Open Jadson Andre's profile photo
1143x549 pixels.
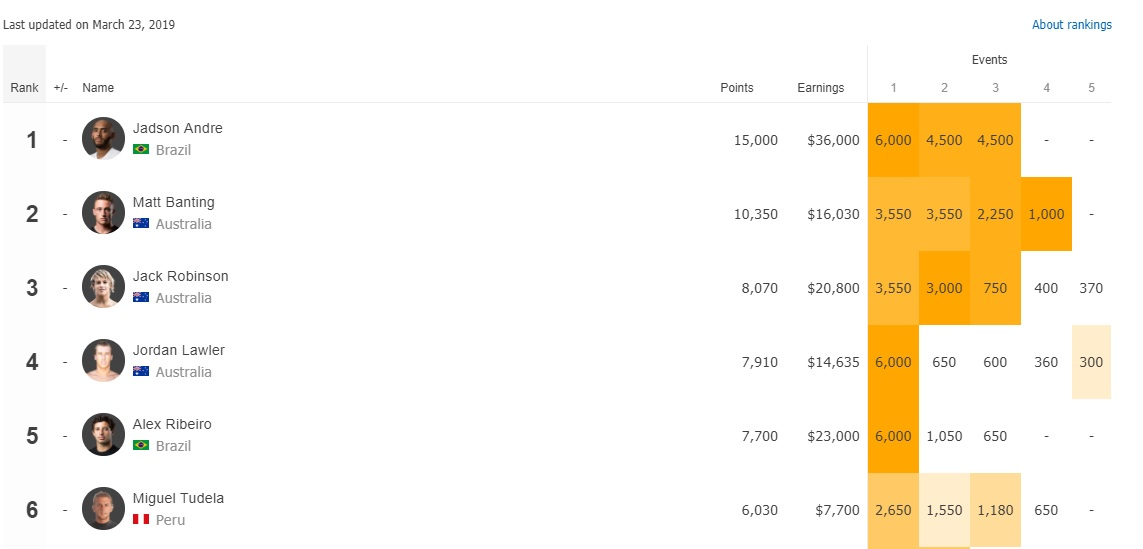[104, 139]
